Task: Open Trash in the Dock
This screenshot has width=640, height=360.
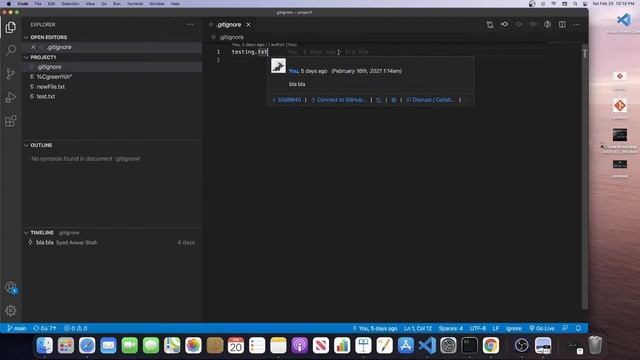Action: [595, 345]
